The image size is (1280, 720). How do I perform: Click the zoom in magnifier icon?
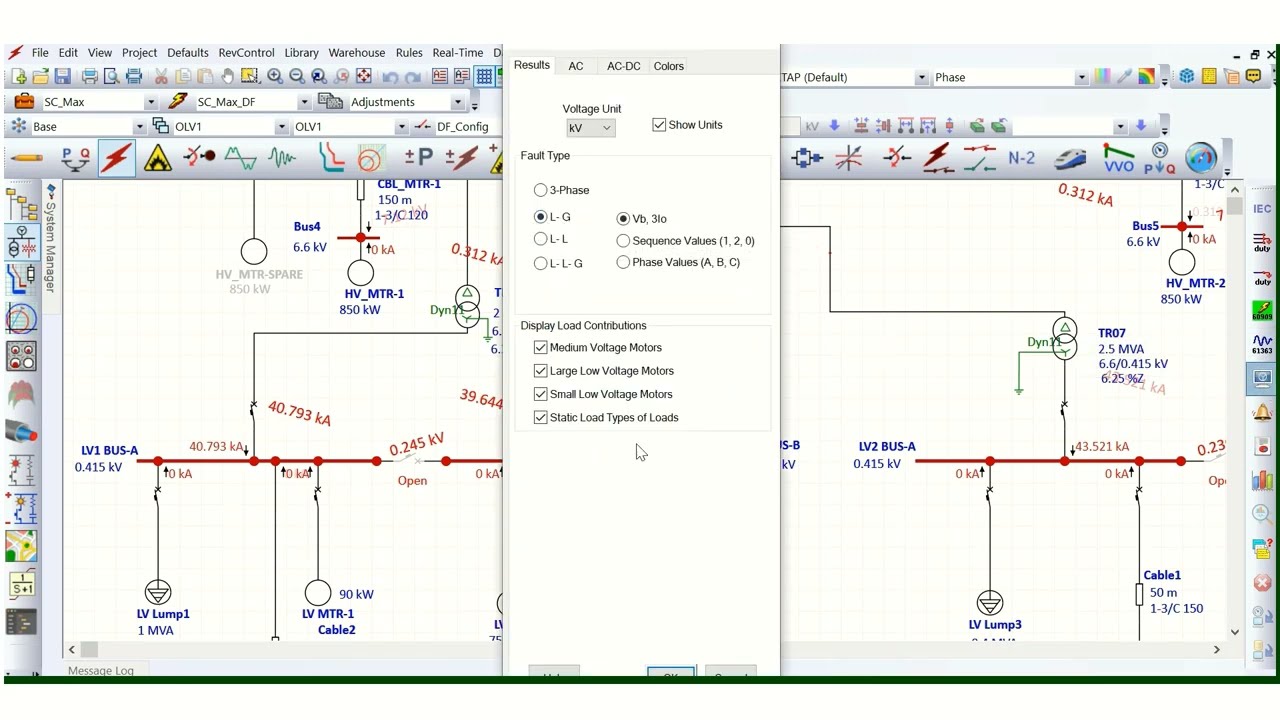click(275, 77)
